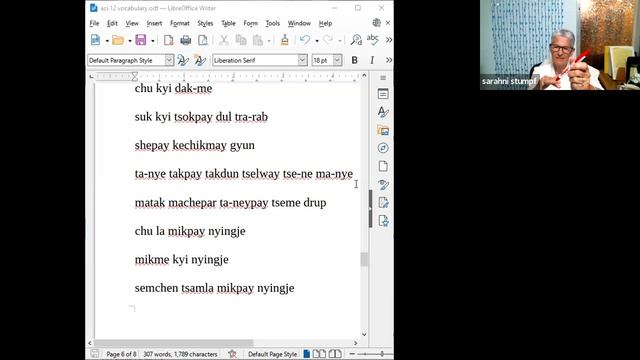This screenshot has height=360, width=640.
Task: Switch to single-page view
Action: [307, 354]
